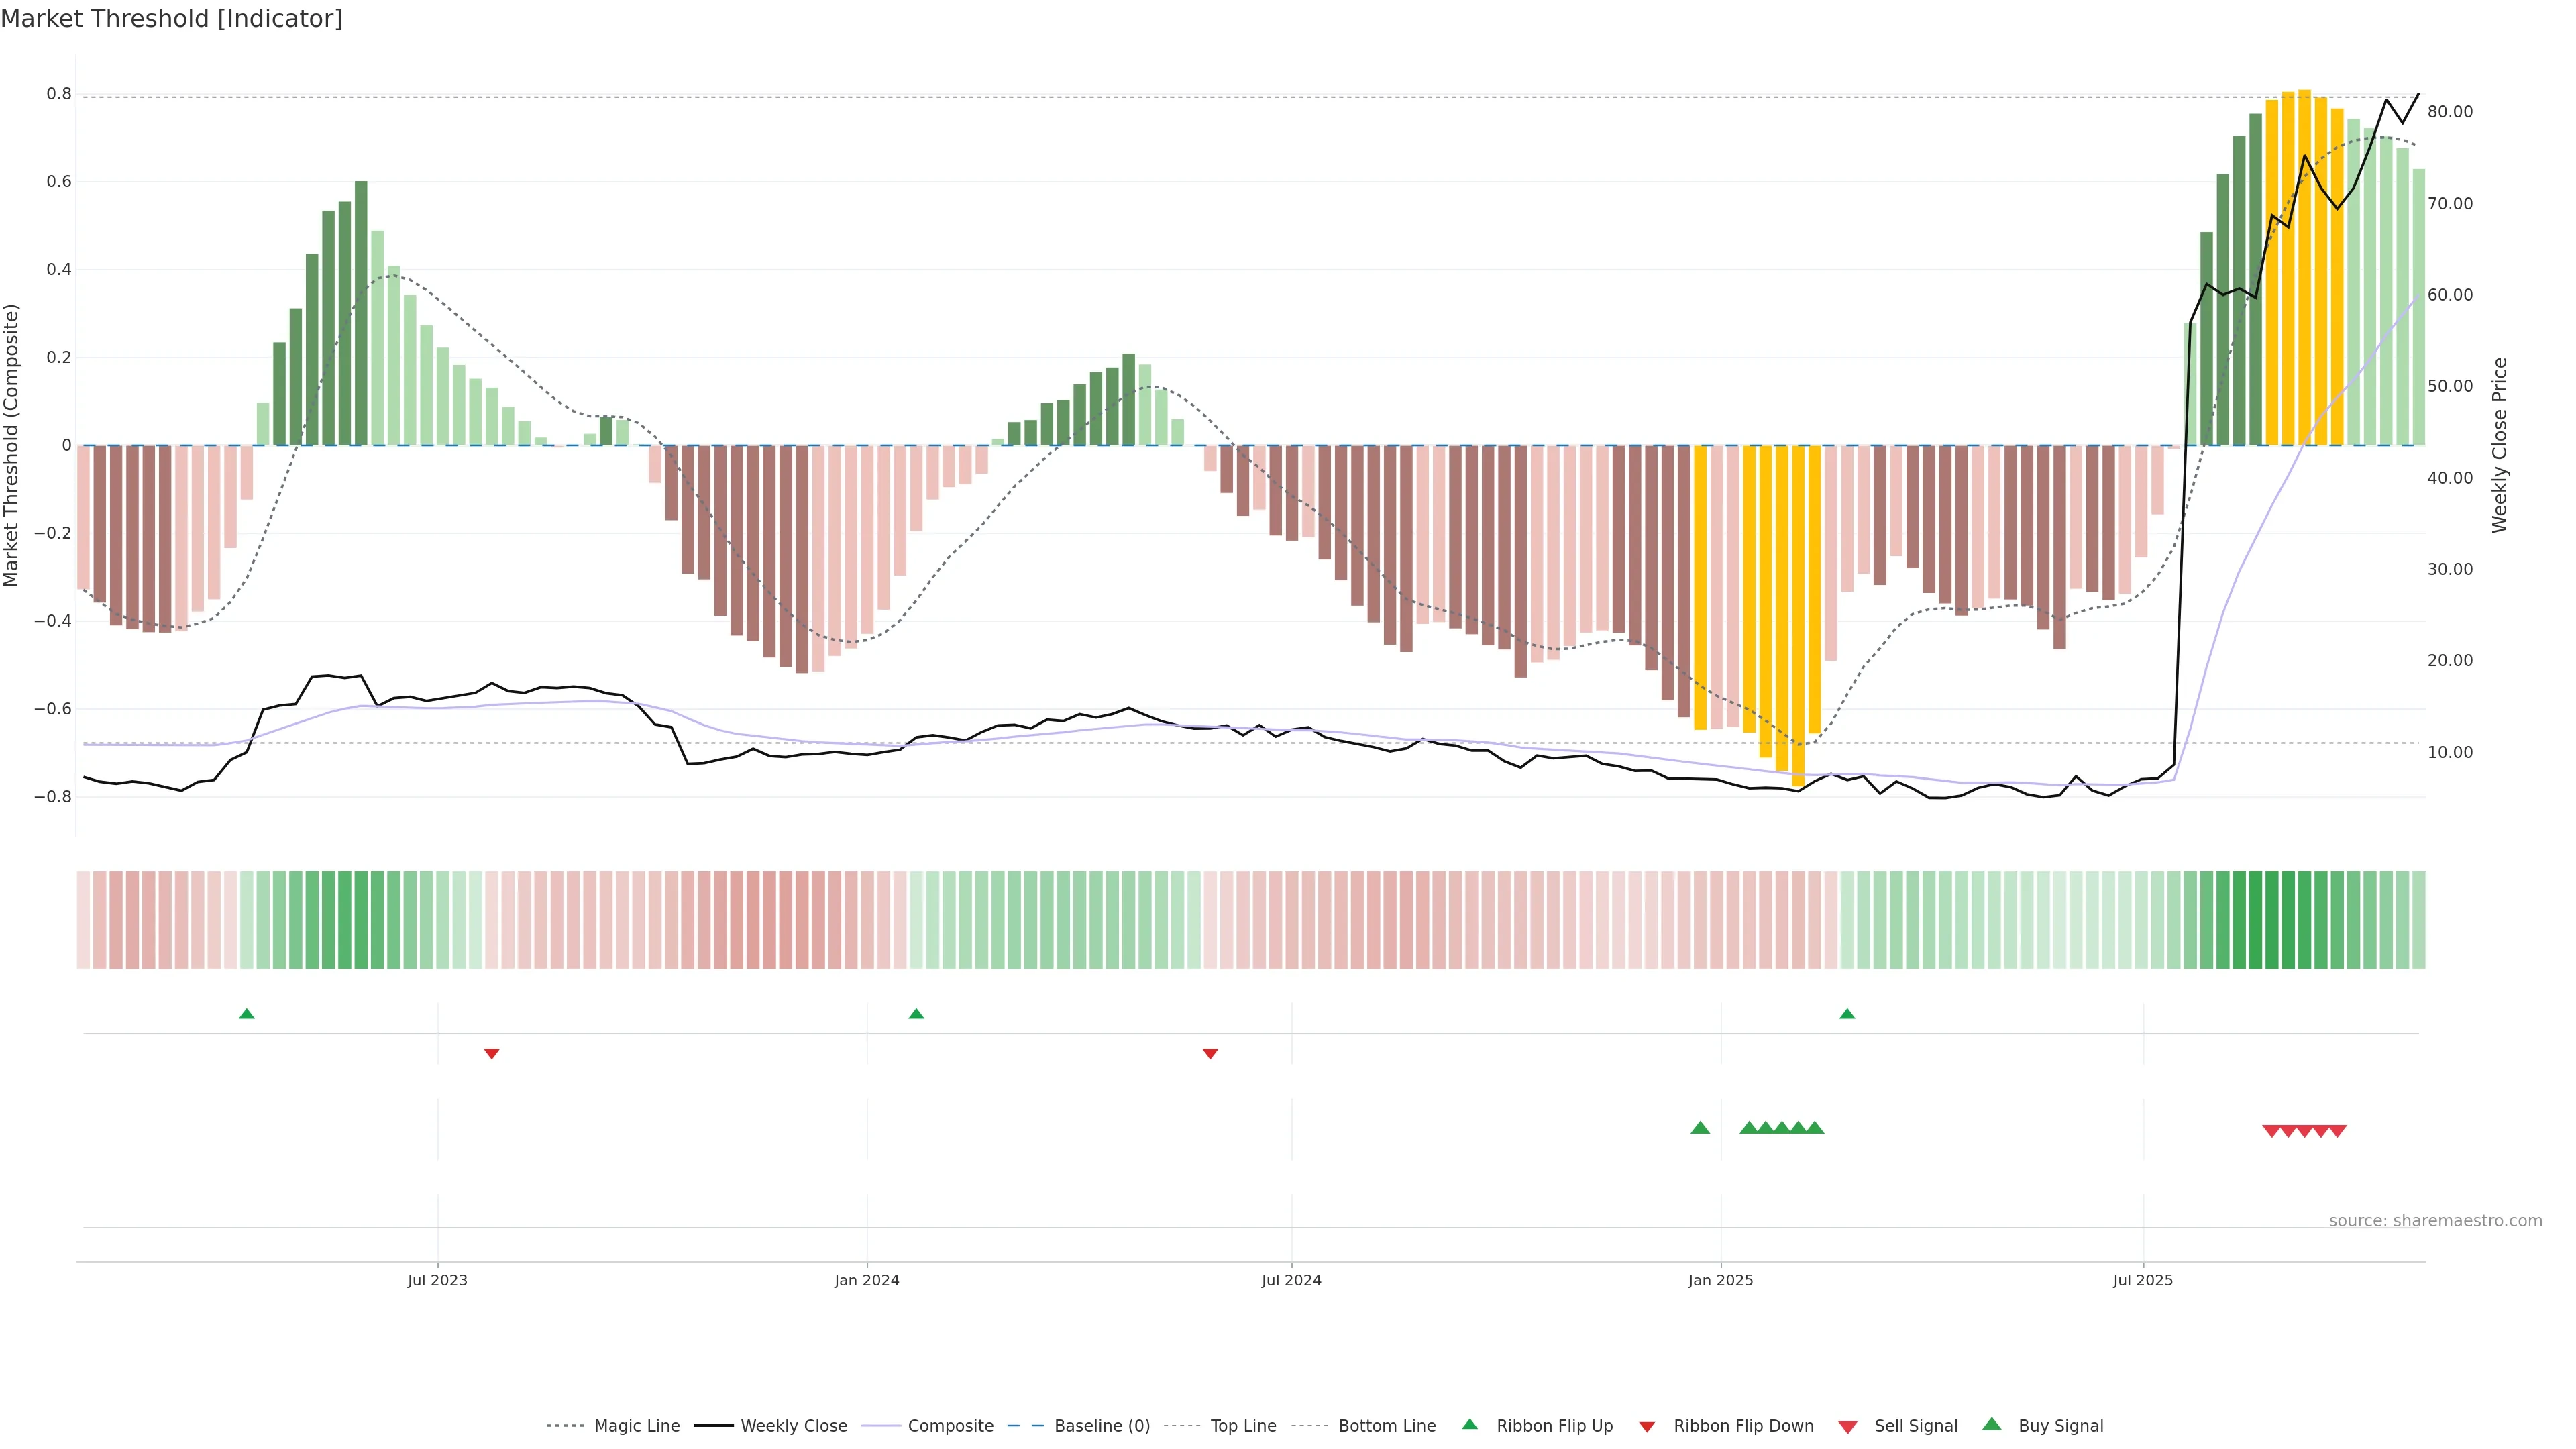The width and height of the screenshot is (2576, 1449).
Task: Click the first green ribbon flip up marker
Action: [247, 1014]
